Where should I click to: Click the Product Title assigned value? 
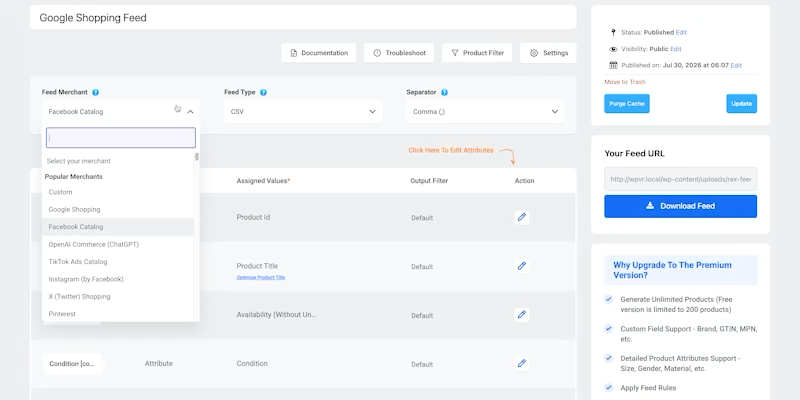pyautogui.click(x=257, y=266)
